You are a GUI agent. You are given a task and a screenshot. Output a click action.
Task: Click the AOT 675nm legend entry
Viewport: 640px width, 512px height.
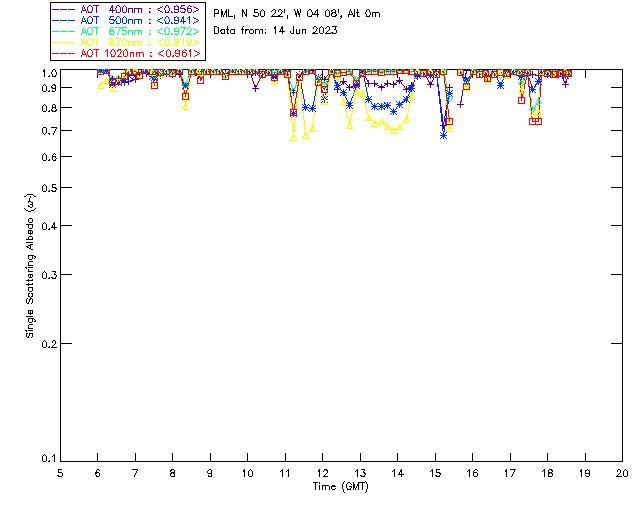coord(127,31)
